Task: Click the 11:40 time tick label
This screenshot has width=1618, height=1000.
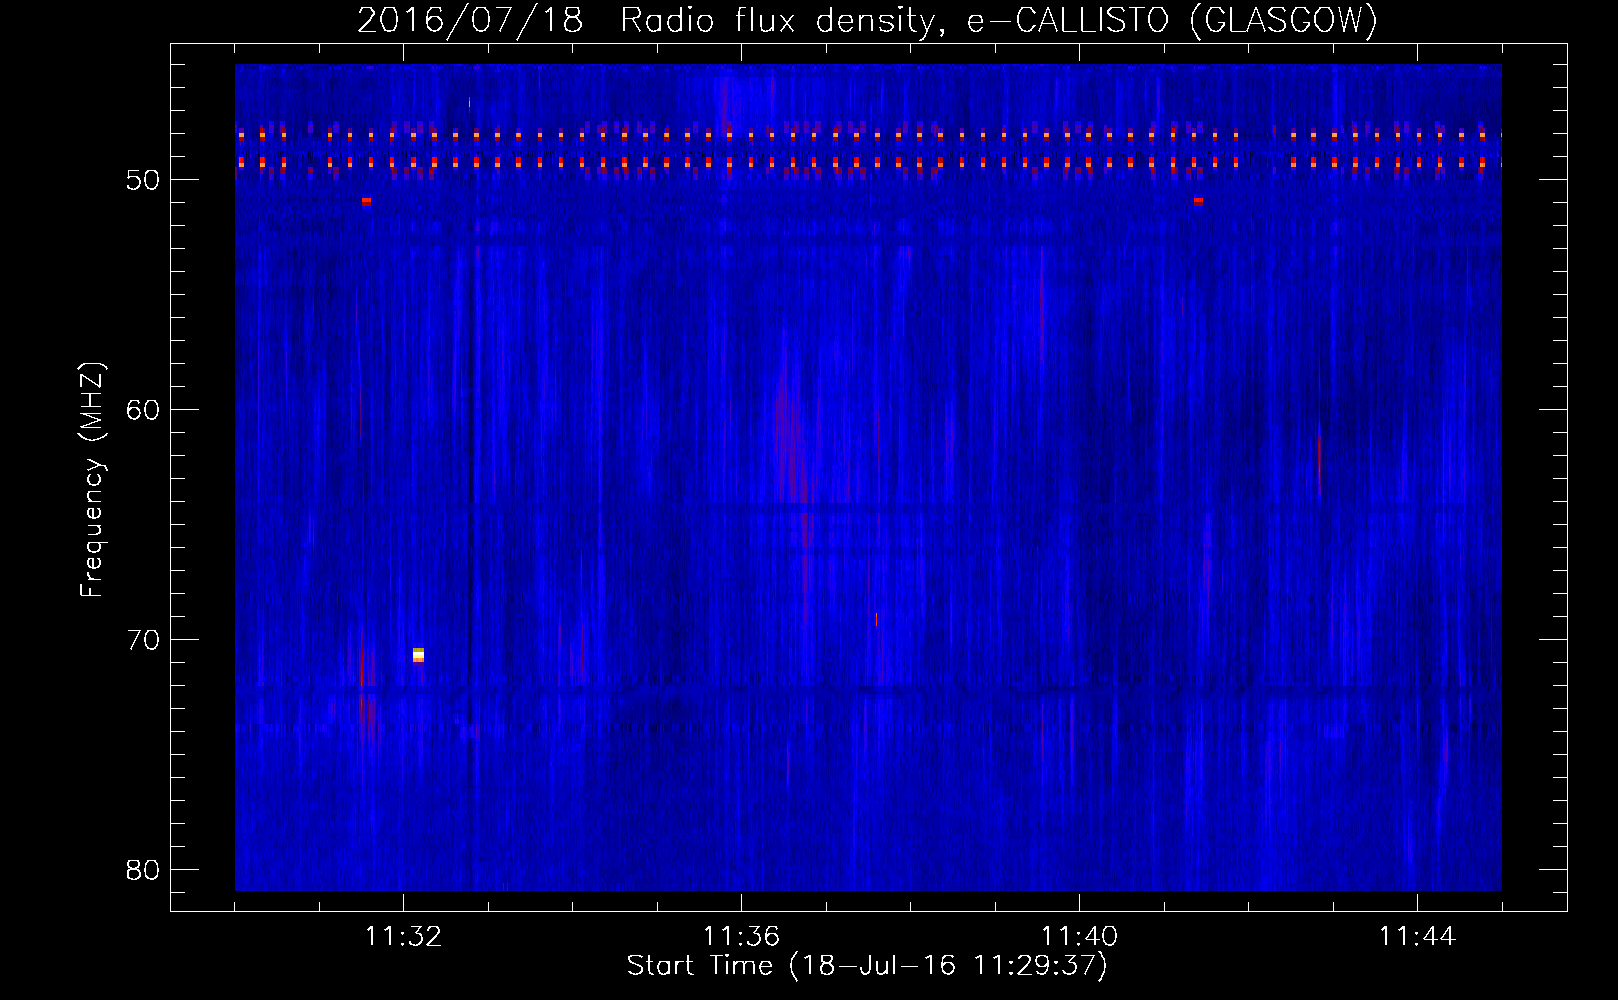Action: coord(1079,936)
